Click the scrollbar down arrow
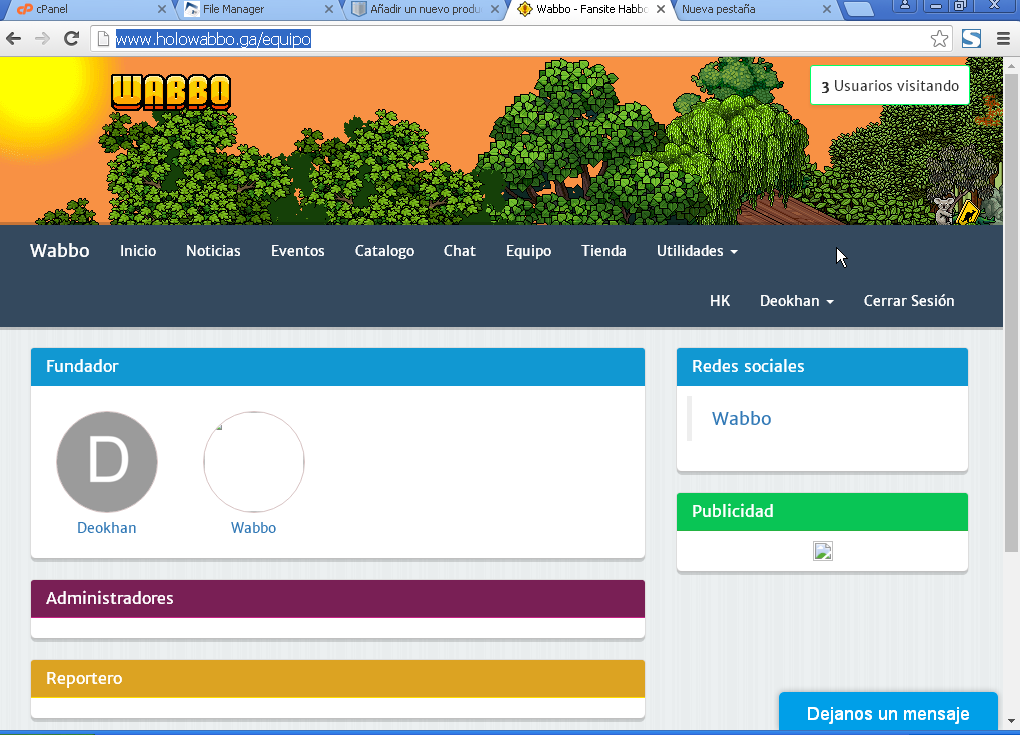The image size is (1020, 735). (1011, 721)
